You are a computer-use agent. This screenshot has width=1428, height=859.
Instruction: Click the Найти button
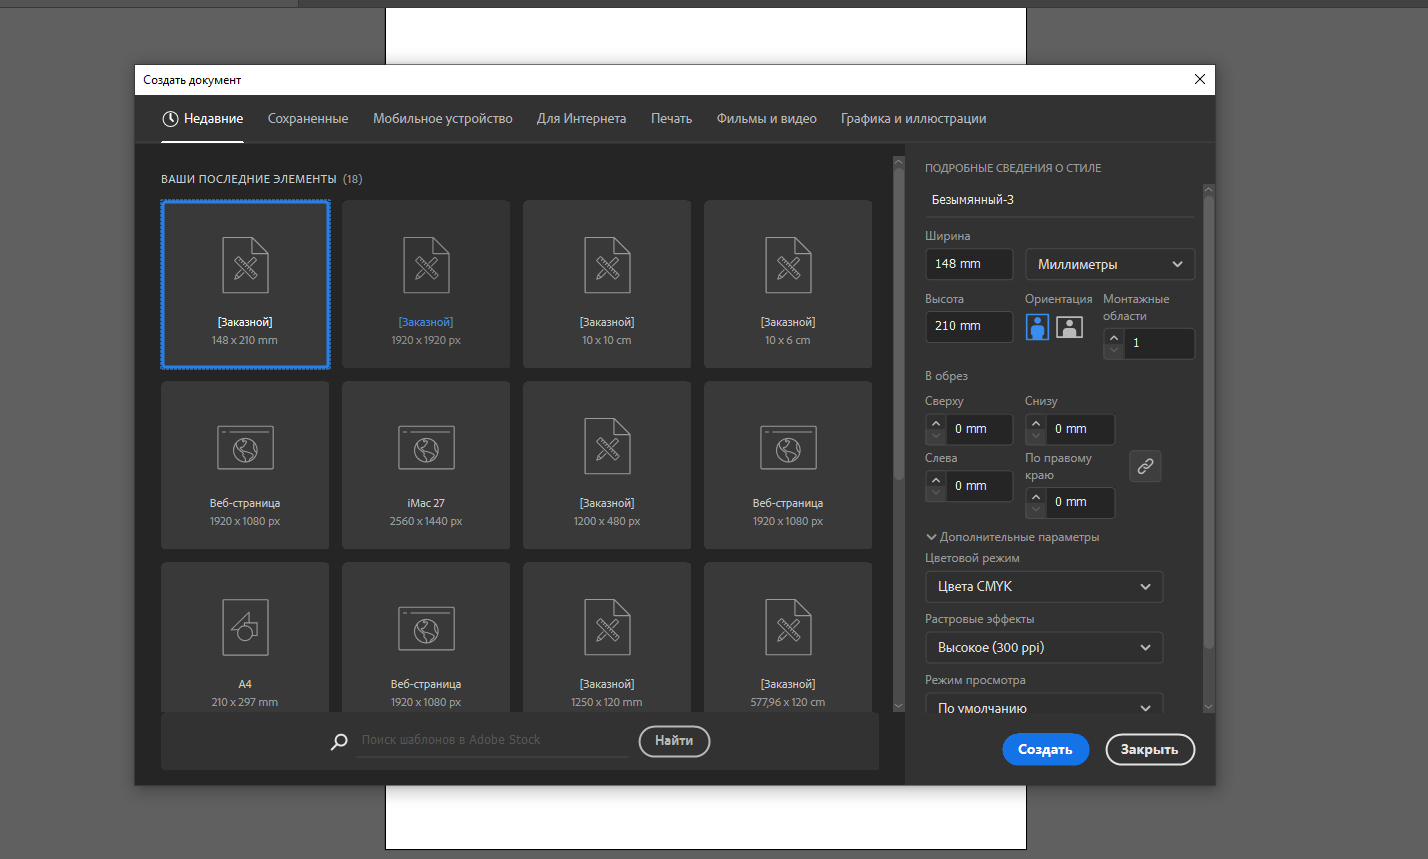coord(674,741)
